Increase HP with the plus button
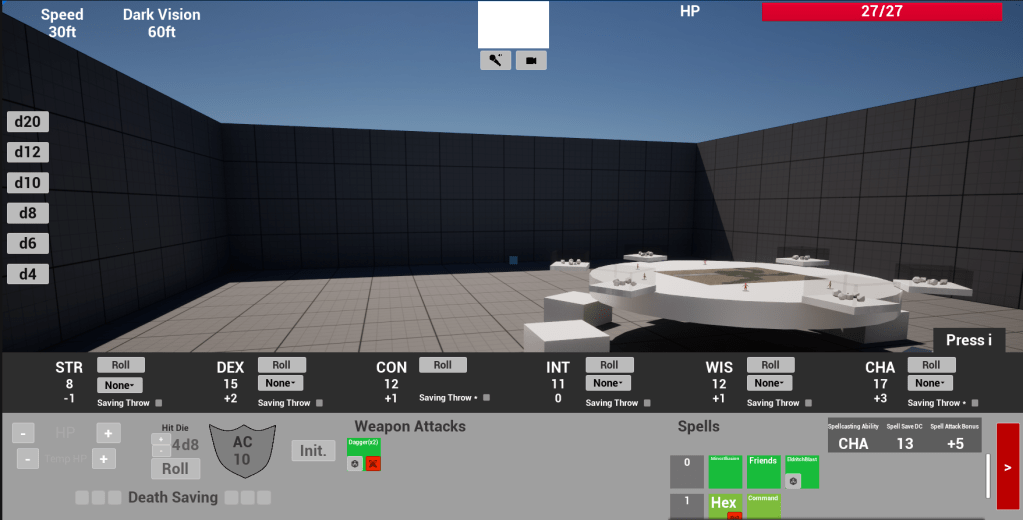Image resolution: width=1023 pixels, height=520 pixels. pos(107,433)
